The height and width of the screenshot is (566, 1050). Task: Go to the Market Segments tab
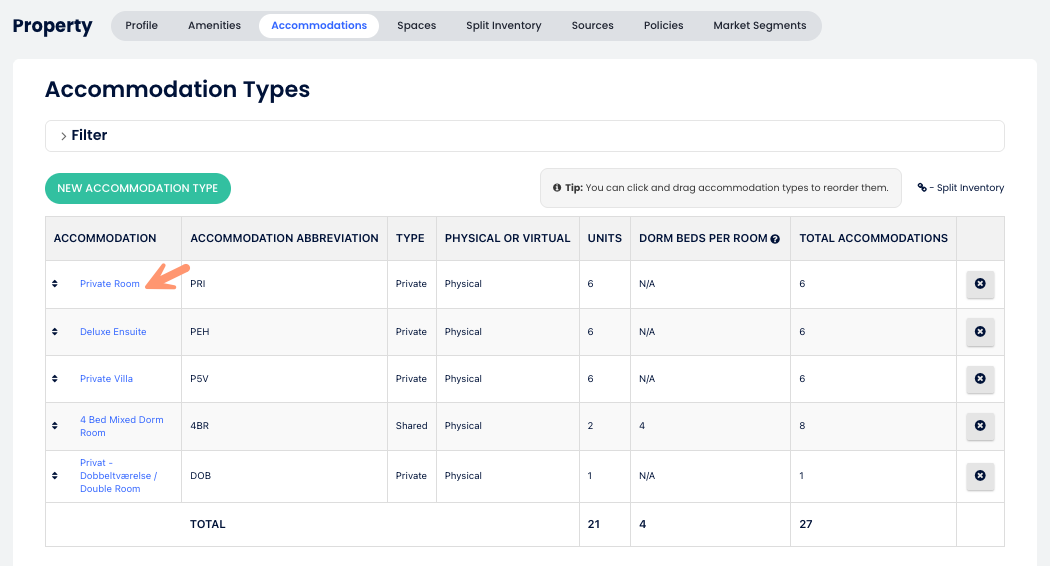[759, 26]
